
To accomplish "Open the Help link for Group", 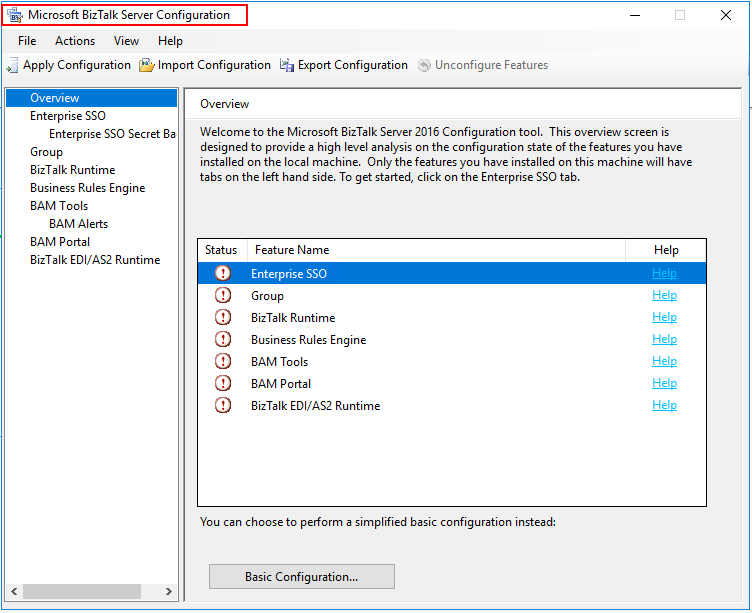I will (x=664, y=295).
